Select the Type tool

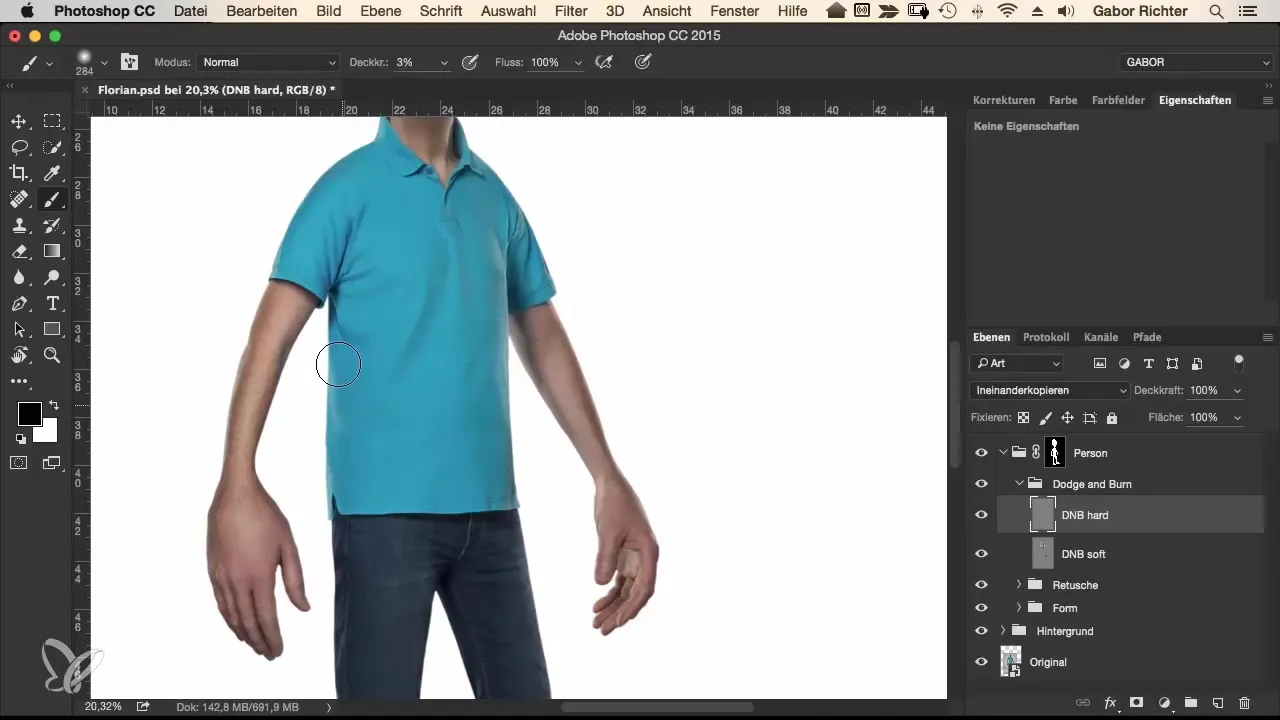[52, 303]
